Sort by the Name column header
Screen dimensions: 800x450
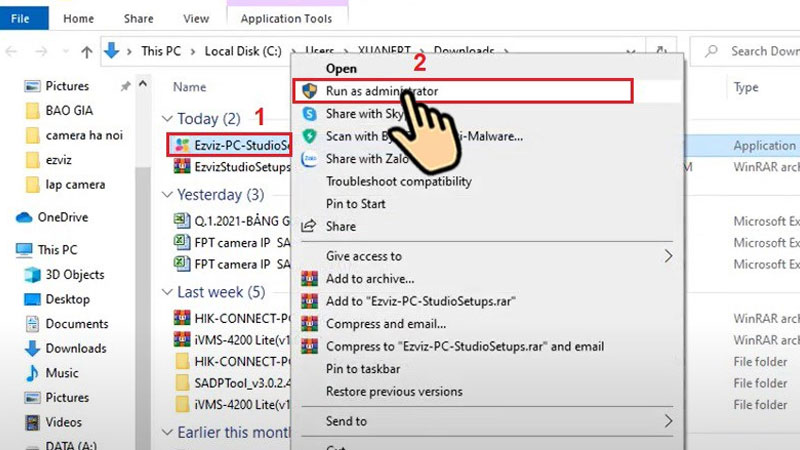tap(189, 87)
